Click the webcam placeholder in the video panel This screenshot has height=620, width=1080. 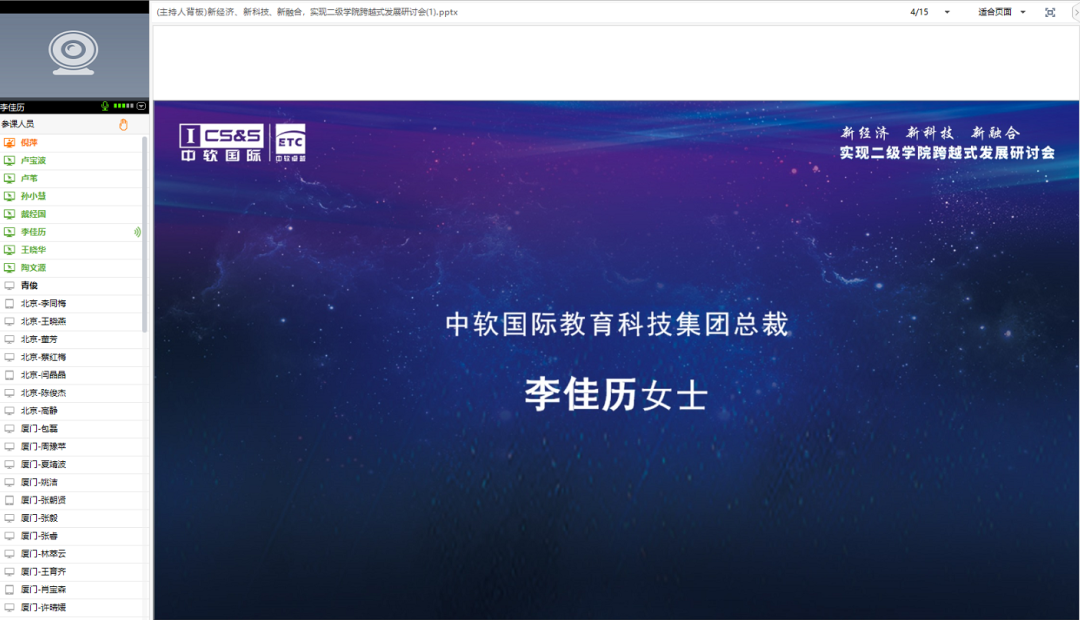click(73, 53)
